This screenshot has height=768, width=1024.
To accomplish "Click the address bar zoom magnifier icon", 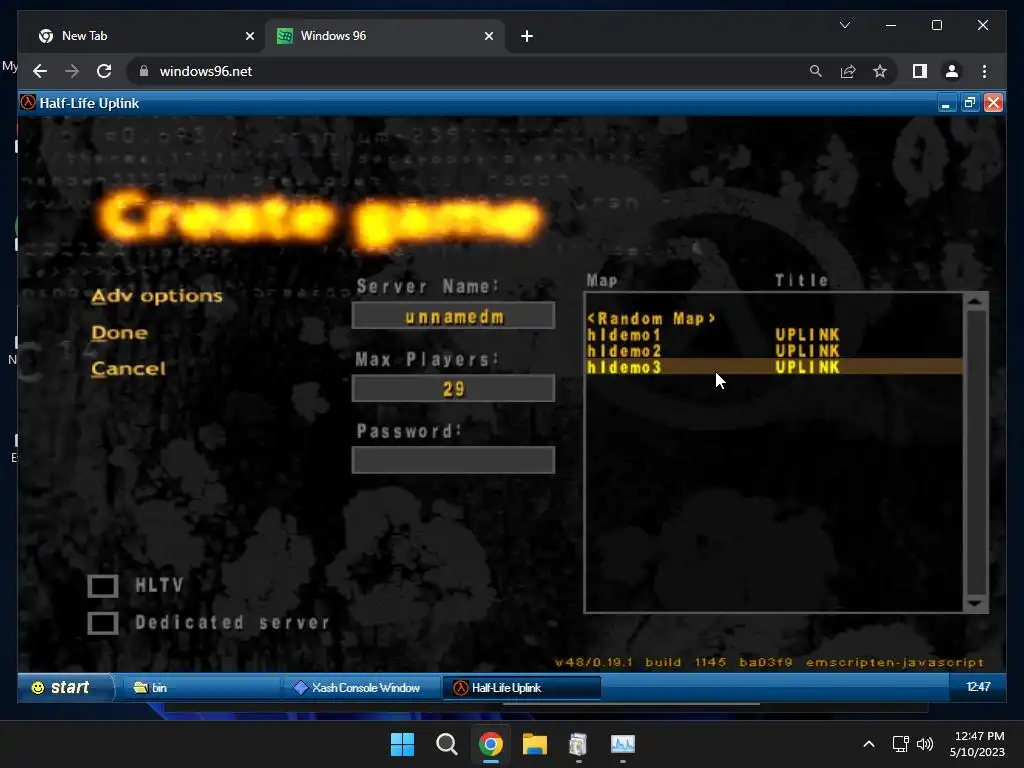I will click(816, 71).
